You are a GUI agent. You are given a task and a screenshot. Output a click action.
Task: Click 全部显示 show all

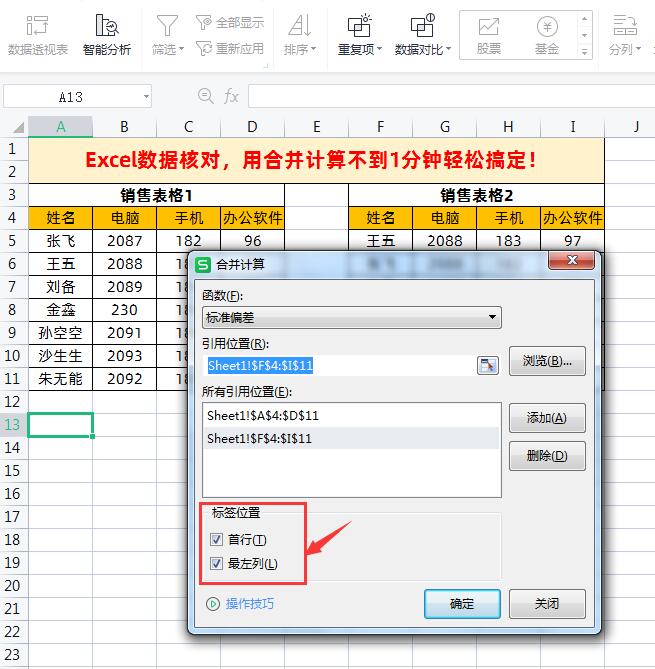[x=230, y=23]
